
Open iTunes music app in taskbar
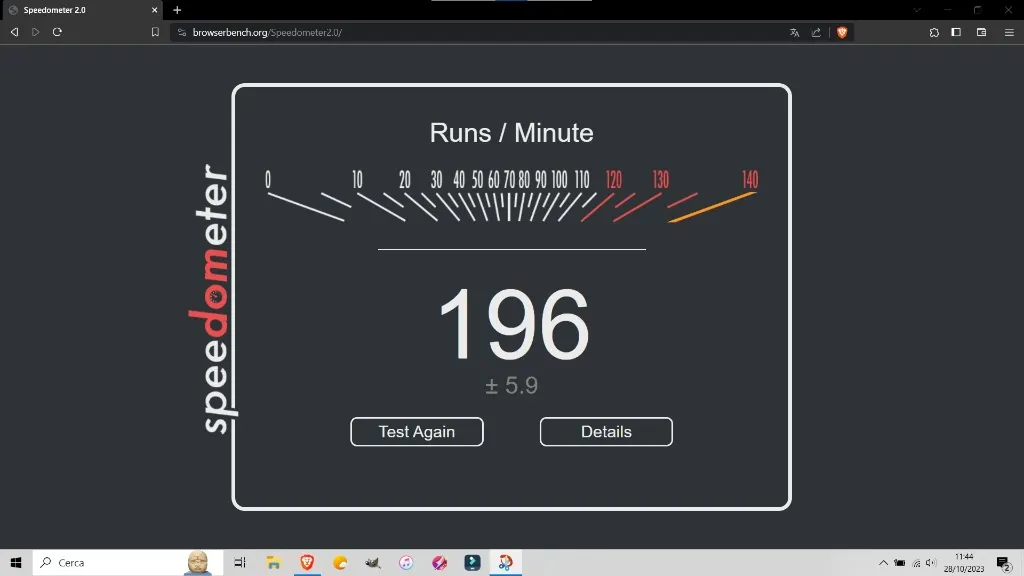[x=406, y=562]
